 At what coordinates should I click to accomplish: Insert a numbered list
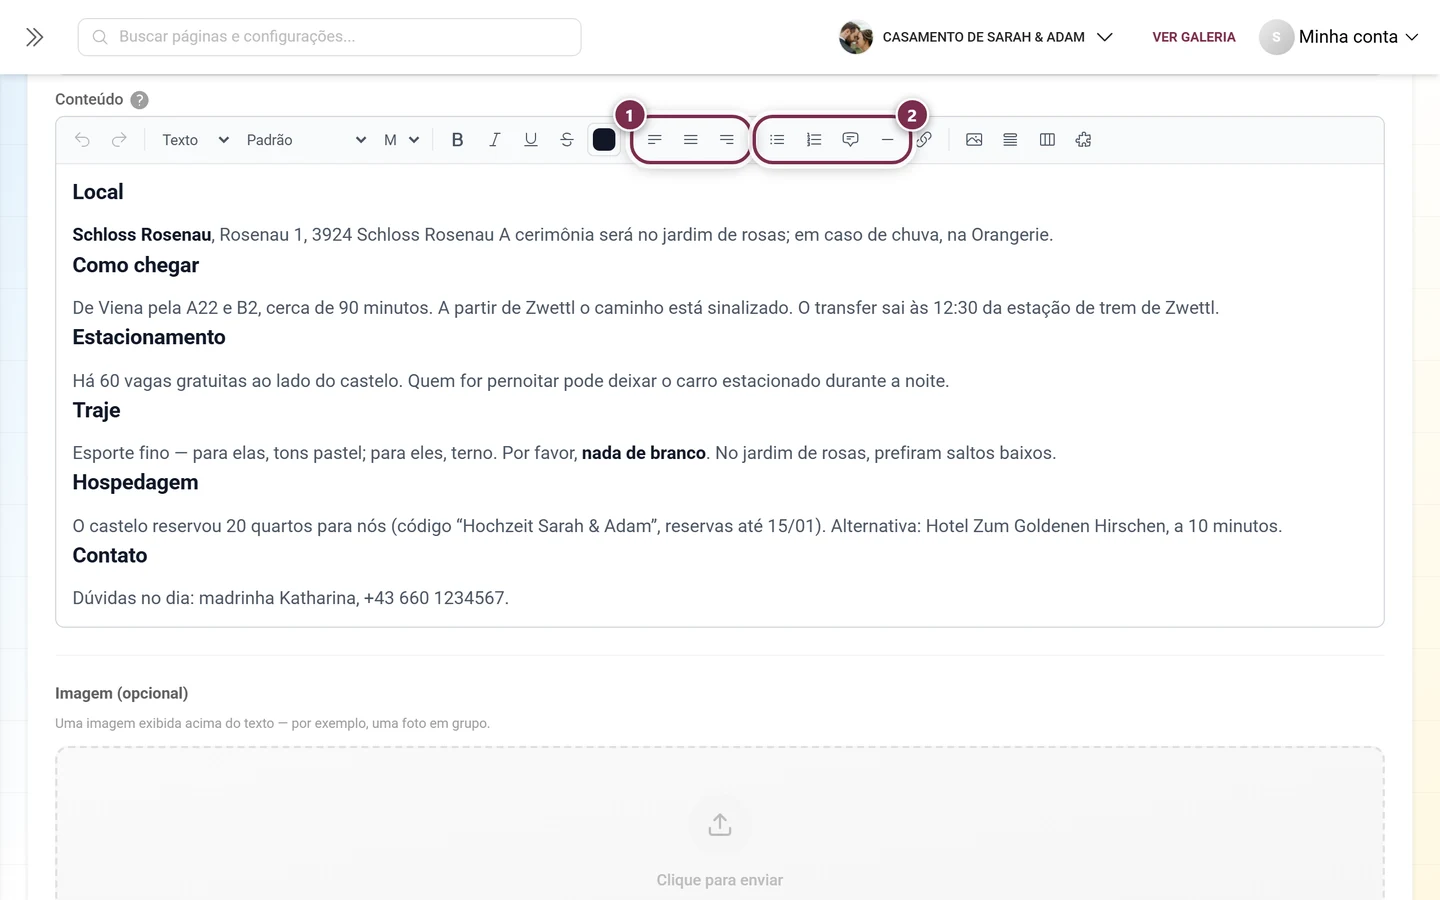tap(814, 140)
